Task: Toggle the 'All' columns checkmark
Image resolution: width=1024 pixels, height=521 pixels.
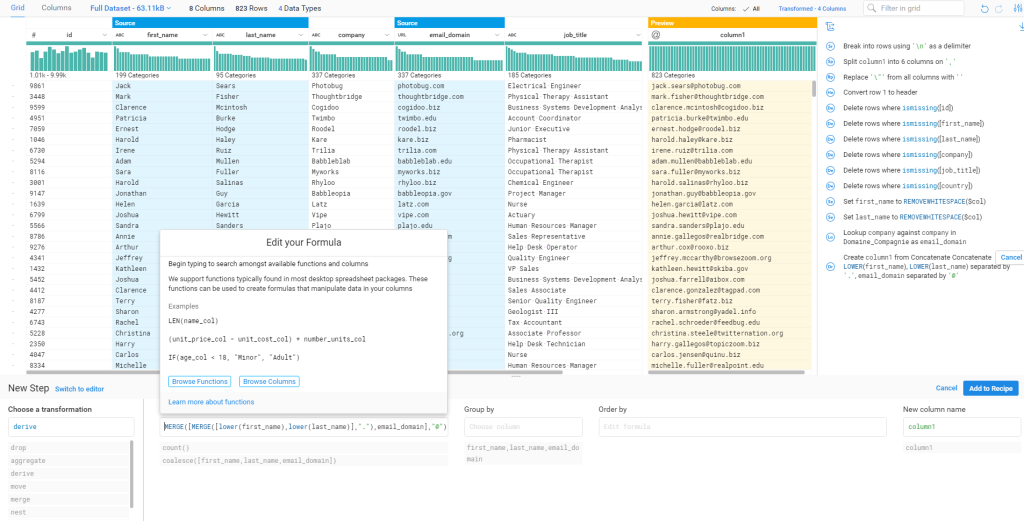Action: coord(750,8)
